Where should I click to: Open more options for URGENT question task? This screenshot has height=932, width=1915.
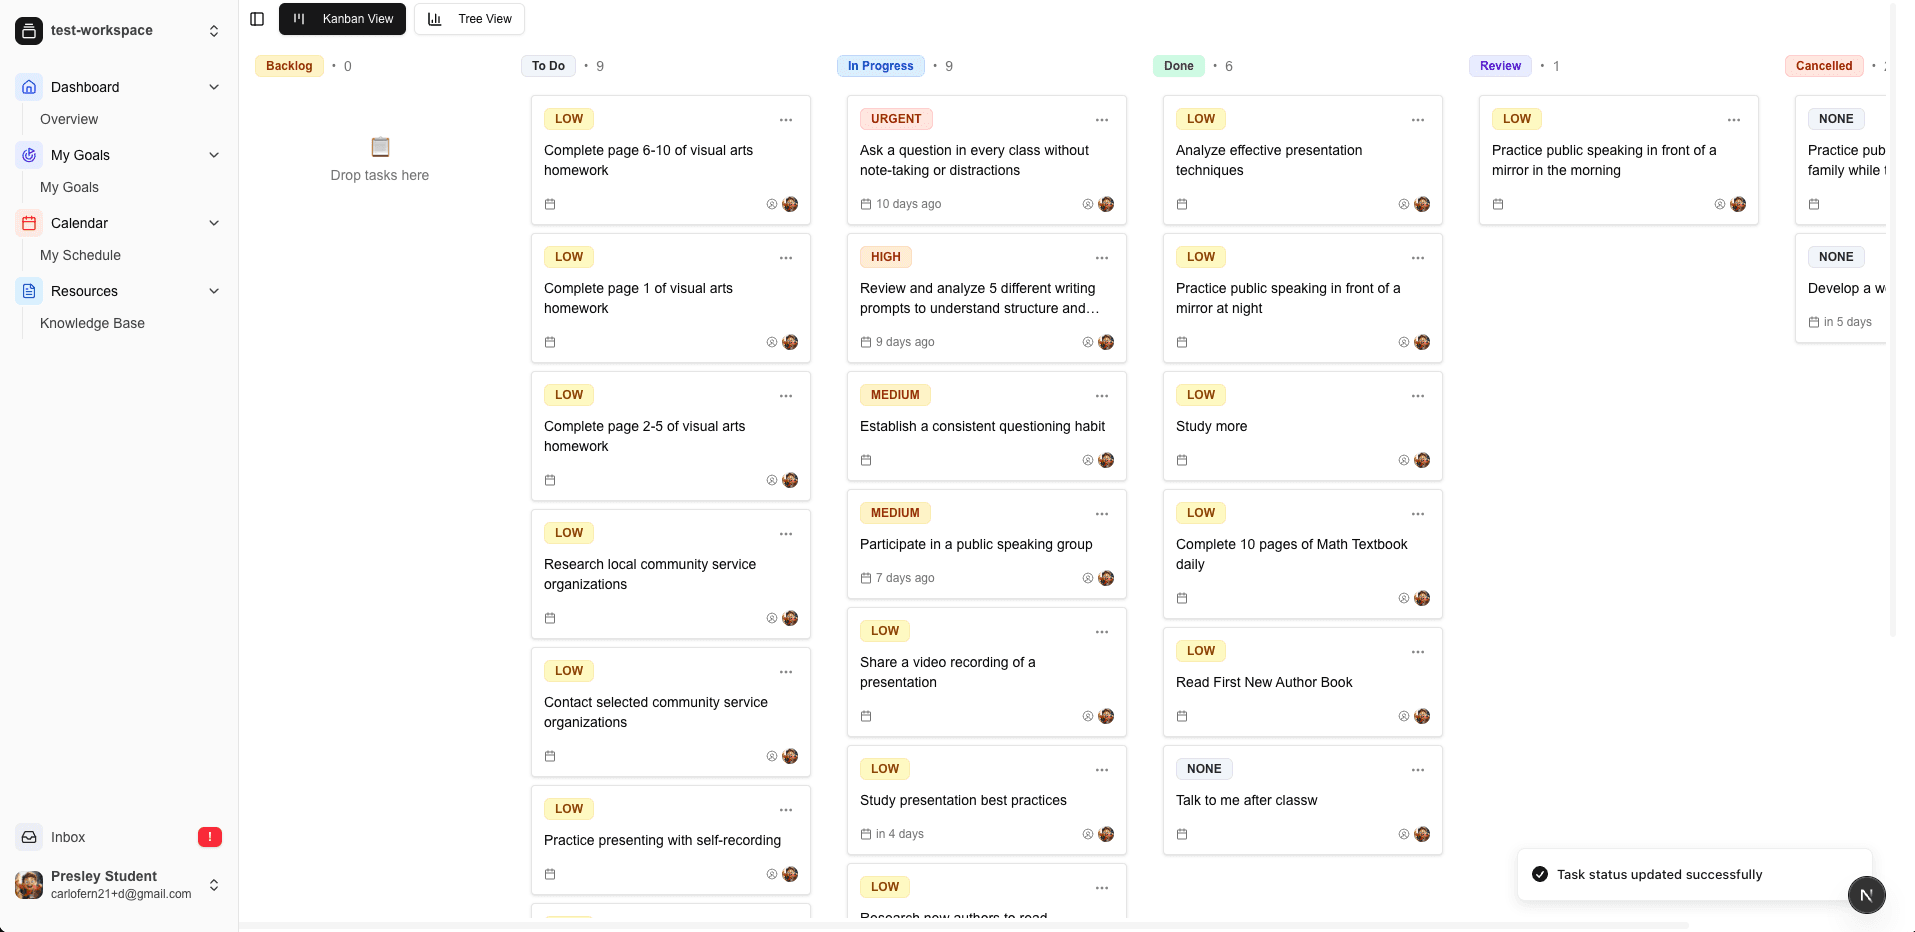tap(1101, 120)
